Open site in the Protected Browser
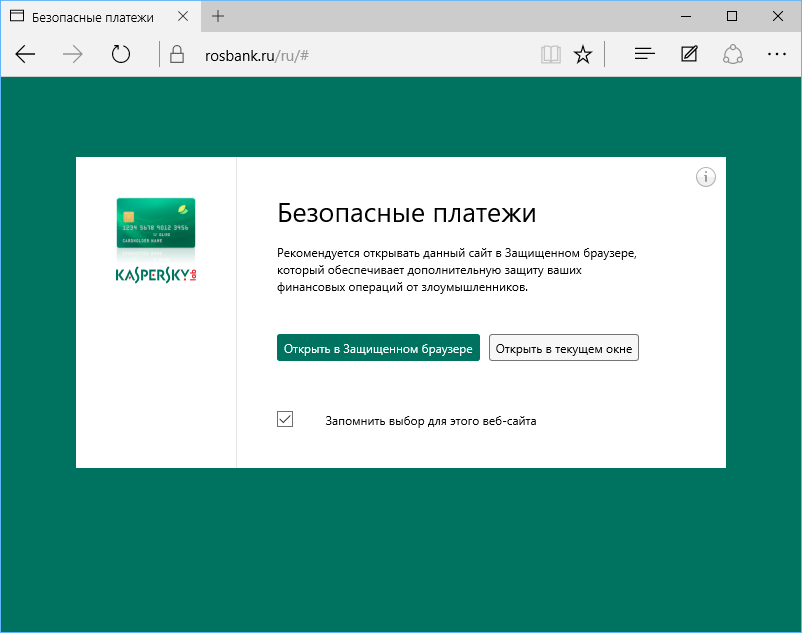Screen dimensions: 802x633 pyautogui.click(x=378, y=348)
